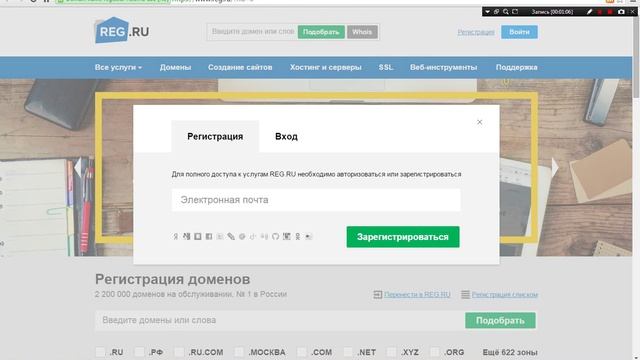Sign up with the Facebook social icon
The width and height of the screenshot is (640, 360).
[x=209, y=236]
